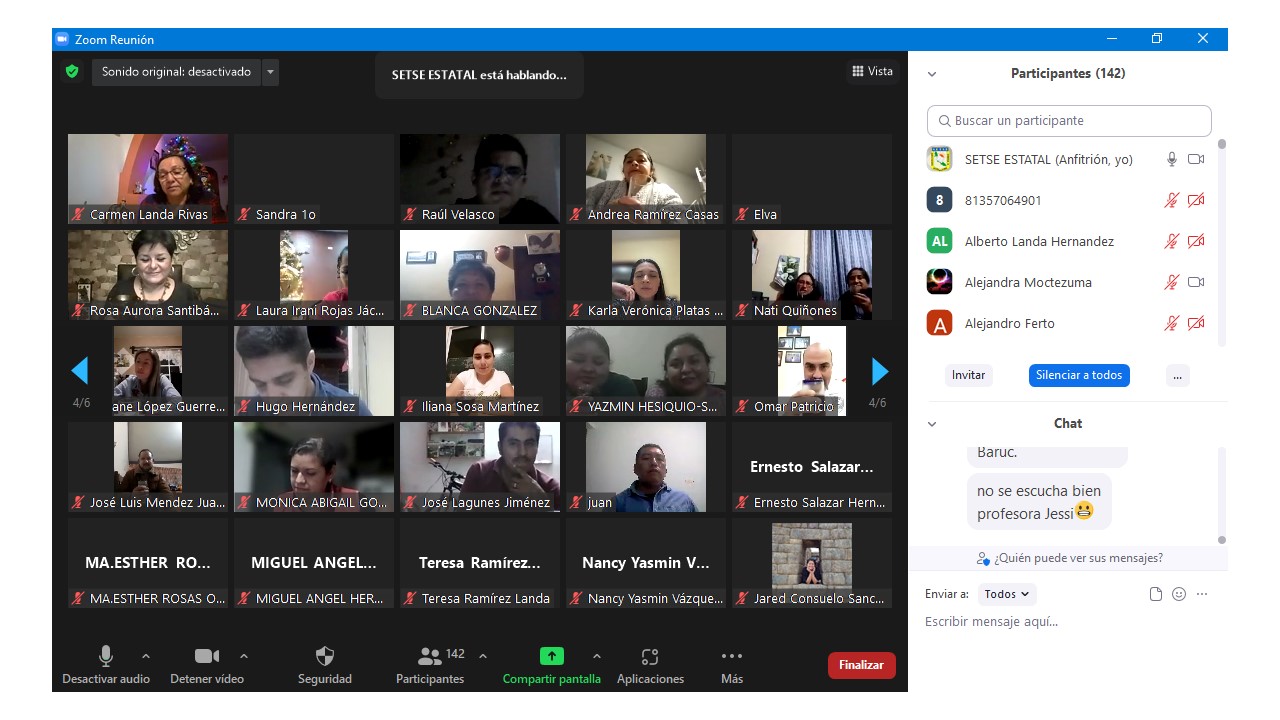The width and height of the screenshot is (1280, 720).
Task: Open the Seguridad shield icon
Action: tap(325, 657)
